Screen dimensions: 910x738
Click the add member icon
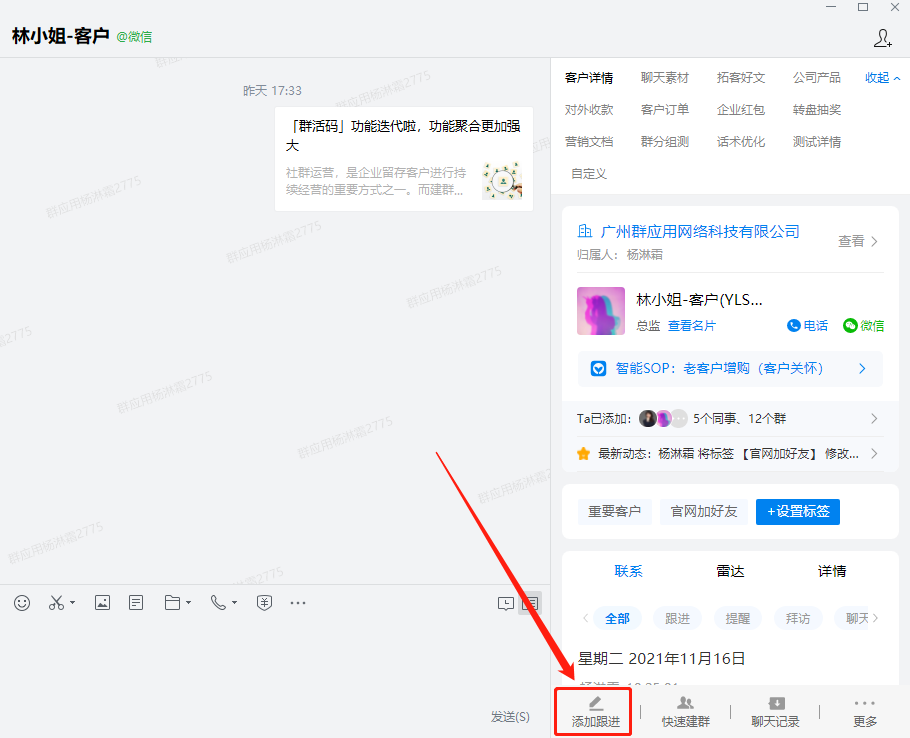[882, 38]
